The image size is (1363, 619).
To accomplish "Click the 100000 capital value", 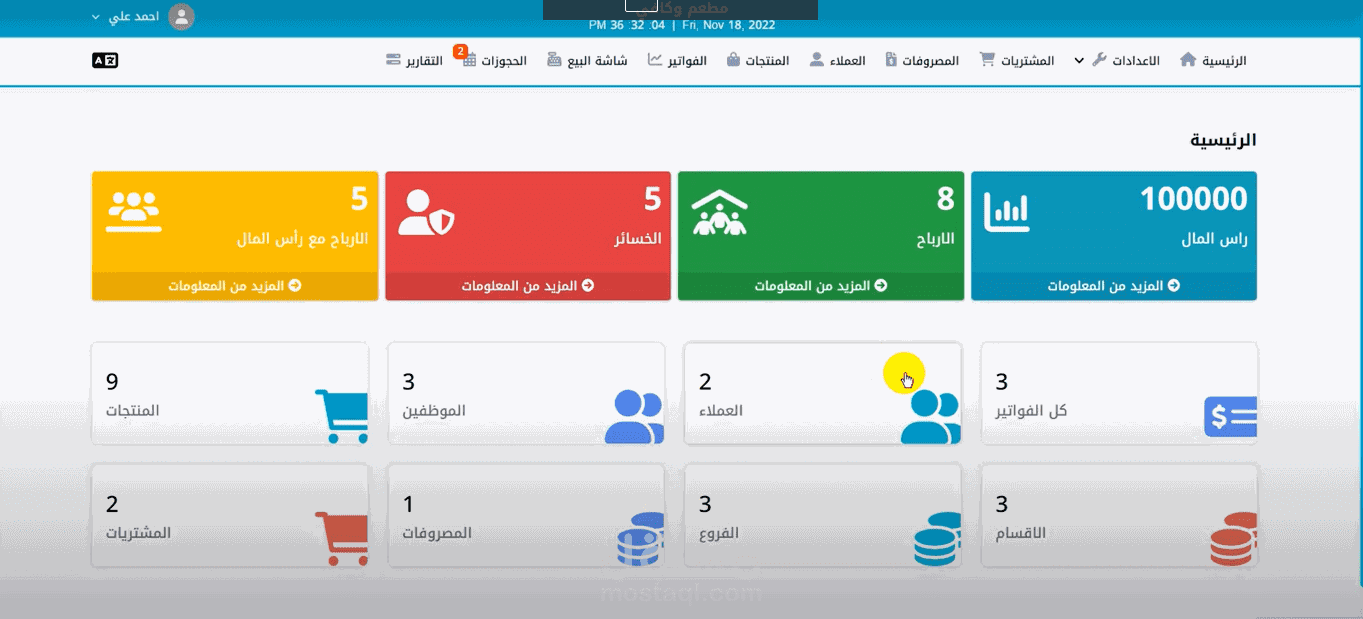I will point(1193,200).
